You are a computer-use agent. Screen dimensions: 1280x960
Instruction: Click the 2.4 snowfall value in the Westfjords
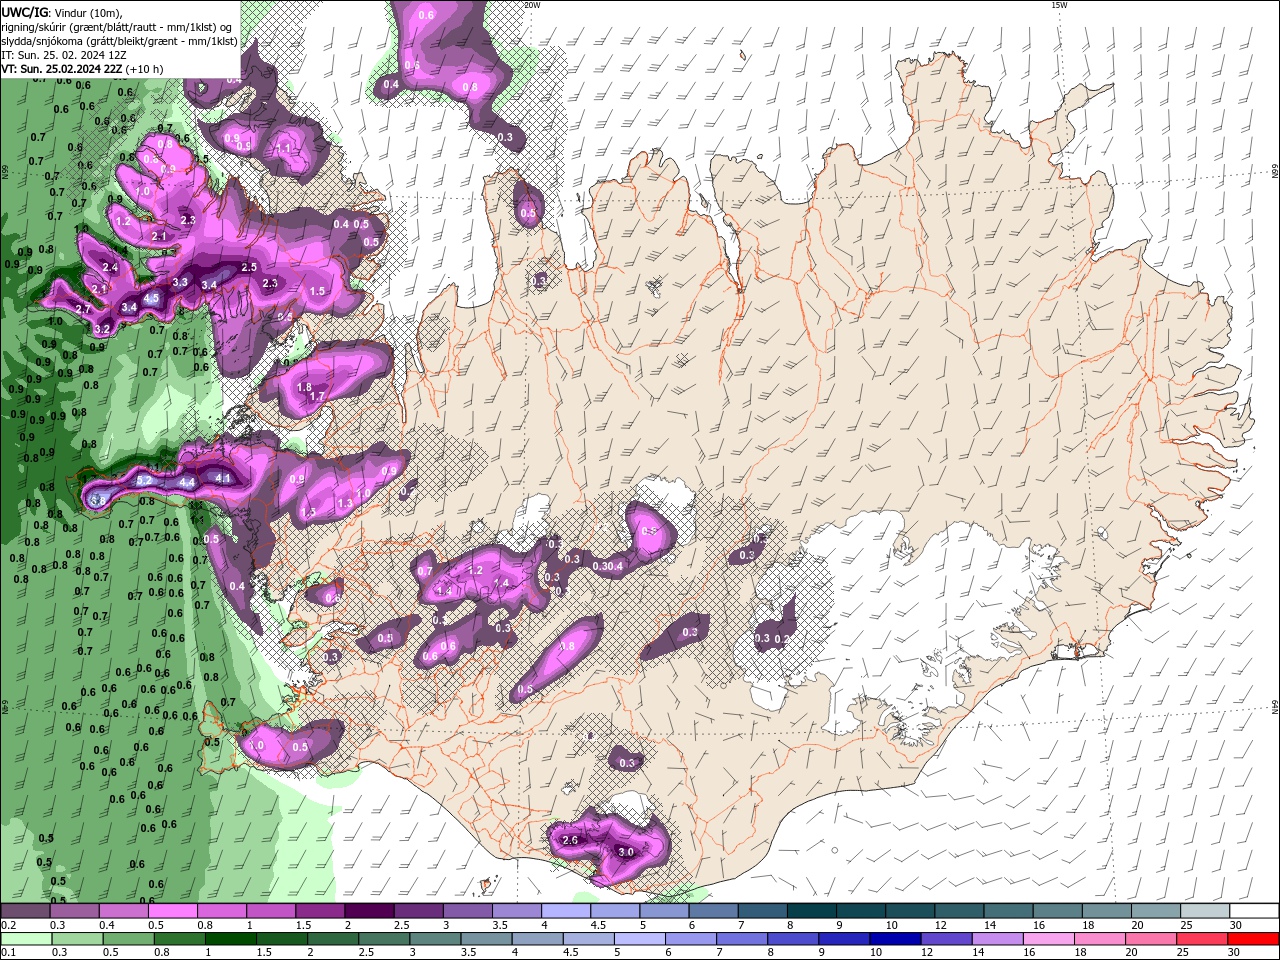click(110, 268)
